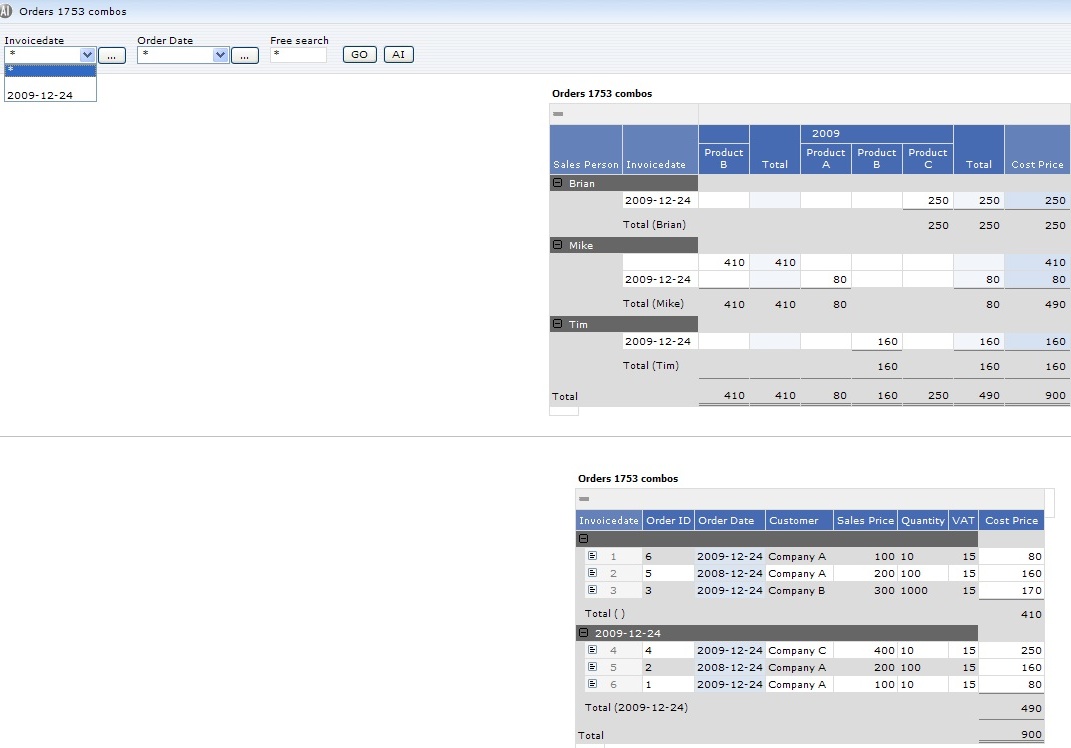This screenshot has width=1071, height=748.
Task: Open the detail icon for row 3
Action: click(592, 590)
